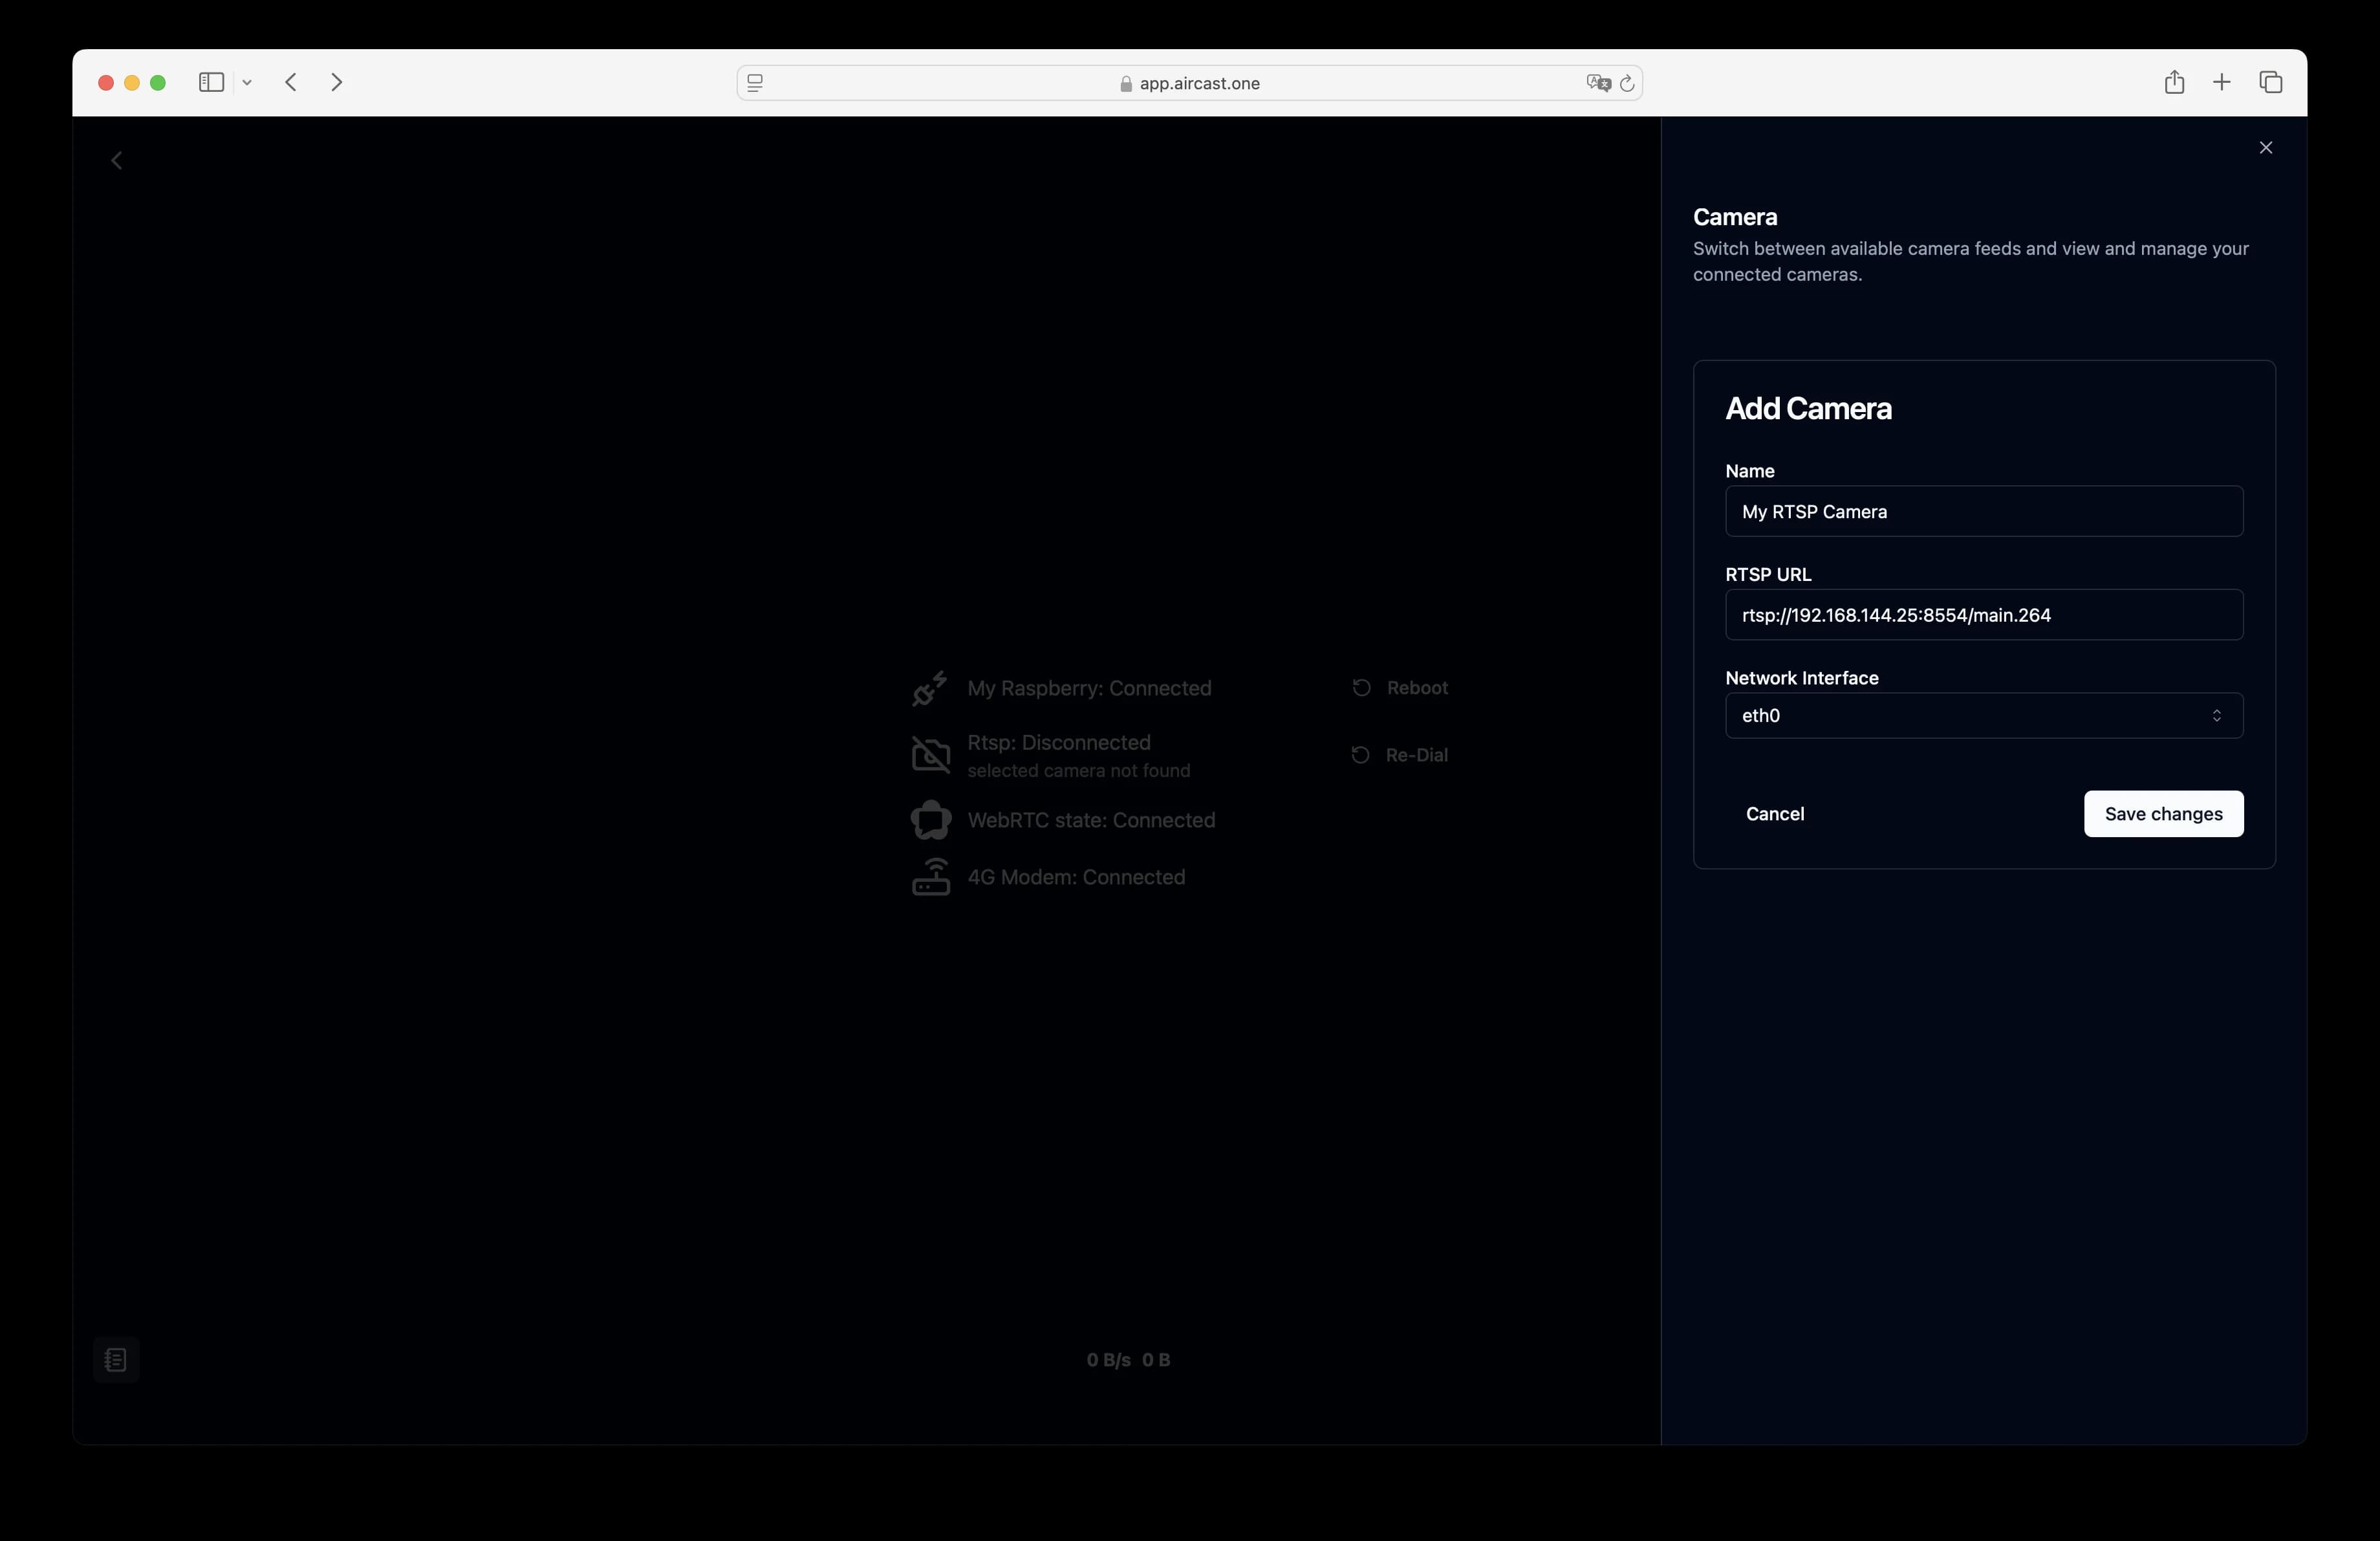Click the Rtsp disconnected camera icon

pos(930,754)
